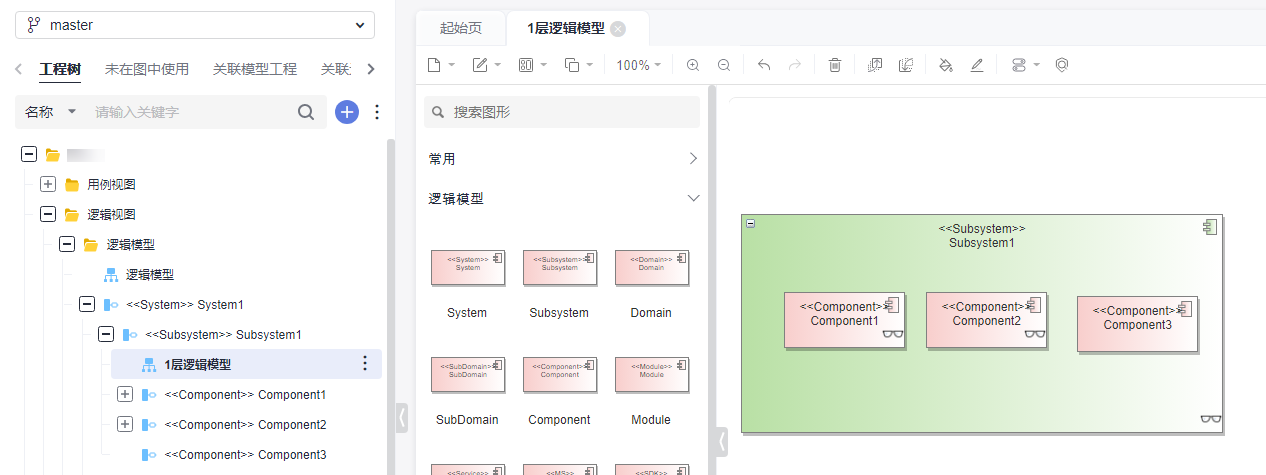Delete the selected element with trash icon

[835, 65]
